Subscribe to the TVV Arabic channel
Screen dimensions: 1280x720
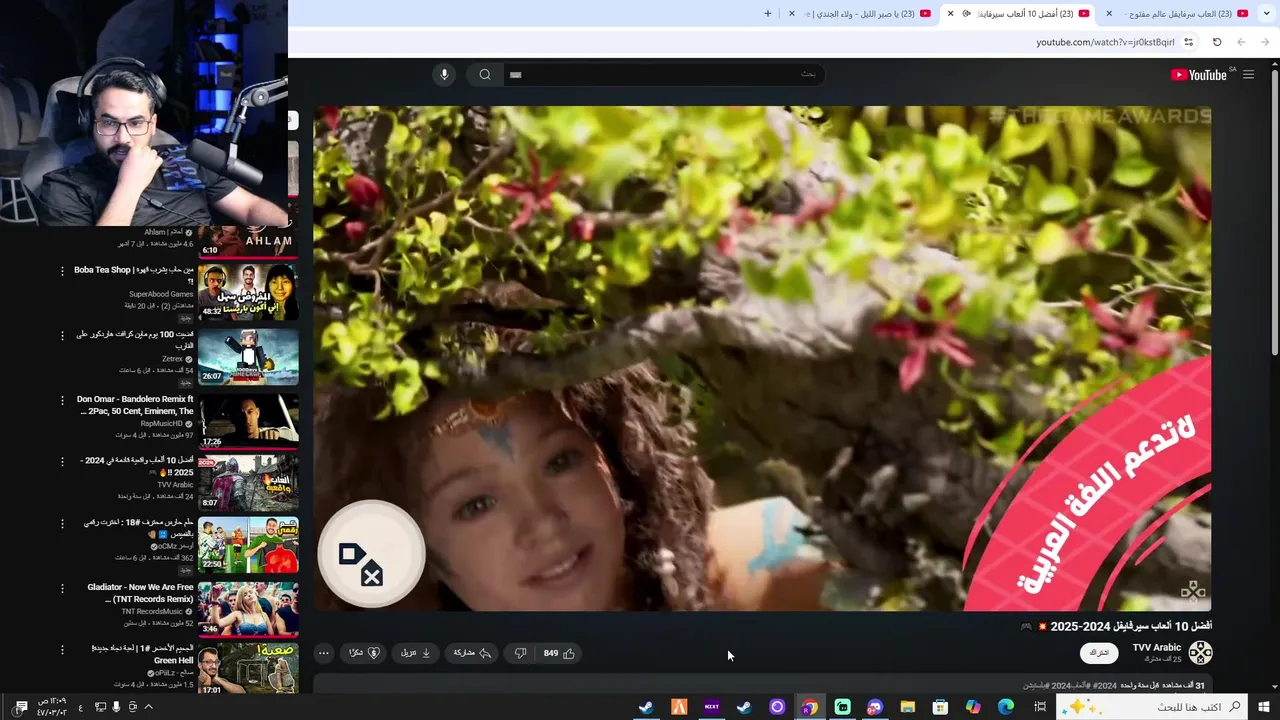click(x=1099, y=653)
